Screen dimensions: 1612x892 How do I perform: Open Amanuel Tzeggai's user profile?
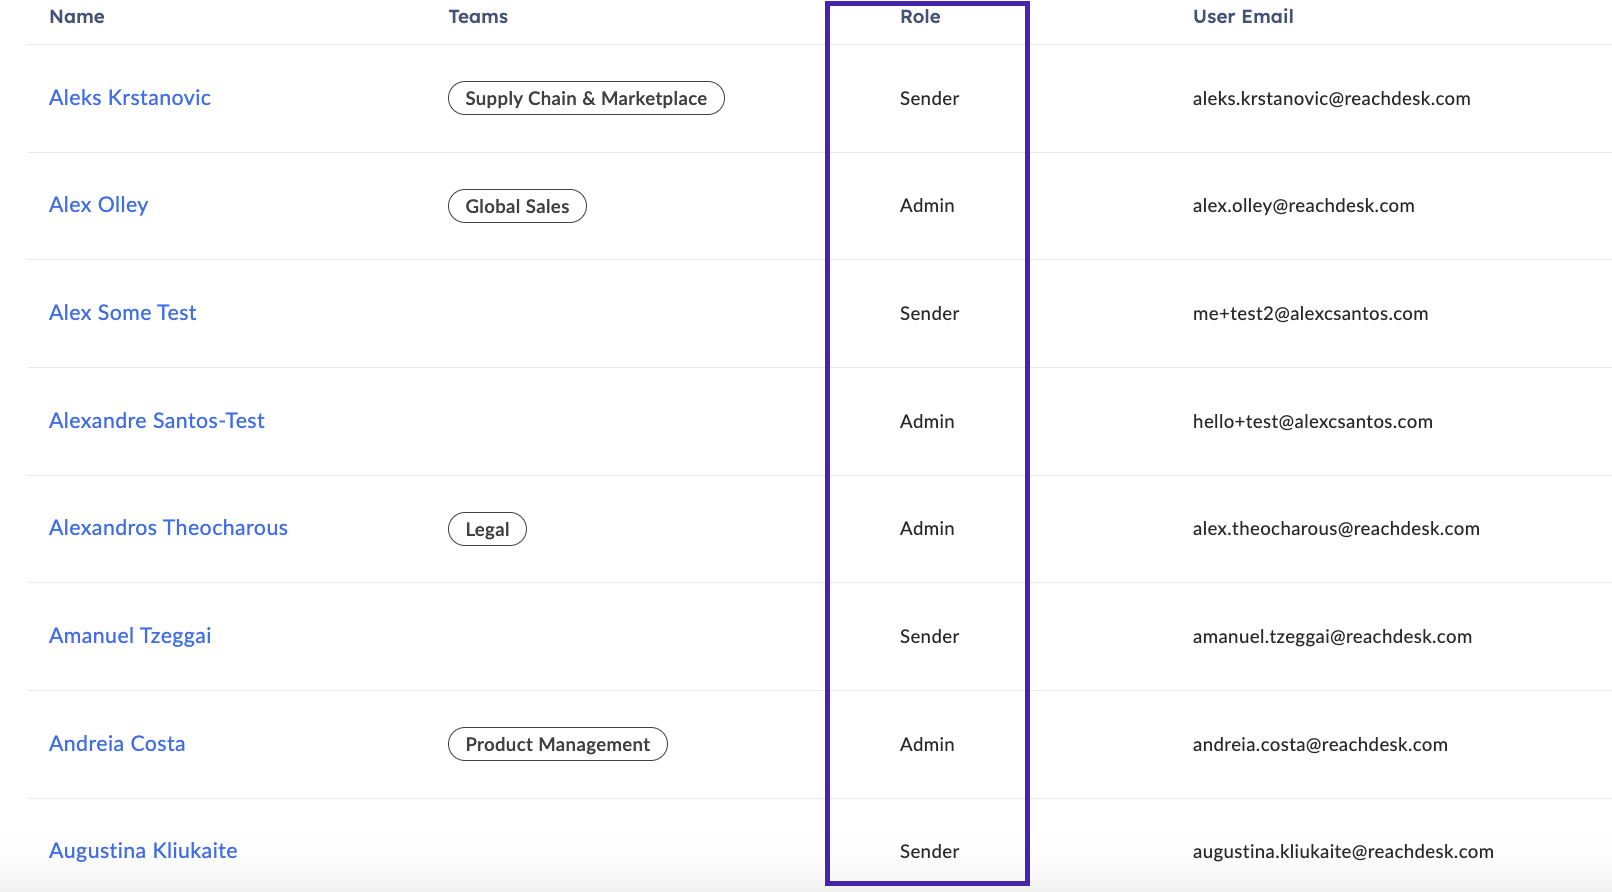coord(130,636)
